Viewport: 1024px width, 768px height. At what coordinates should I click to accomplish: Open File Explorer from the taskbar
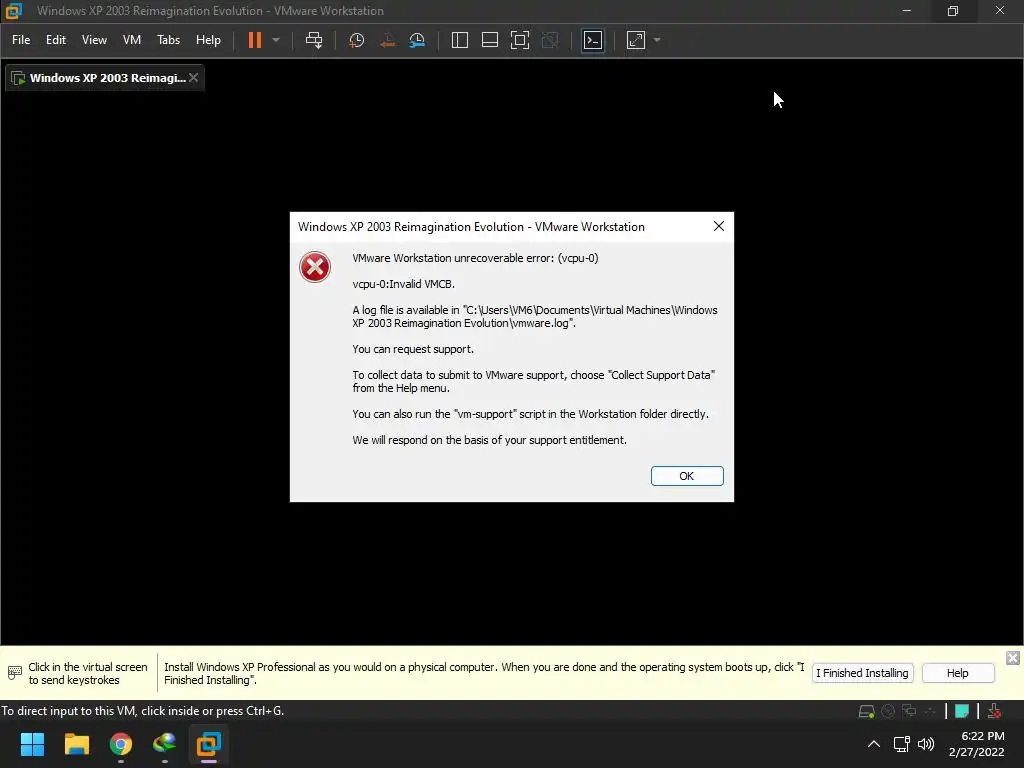point(76,744)
